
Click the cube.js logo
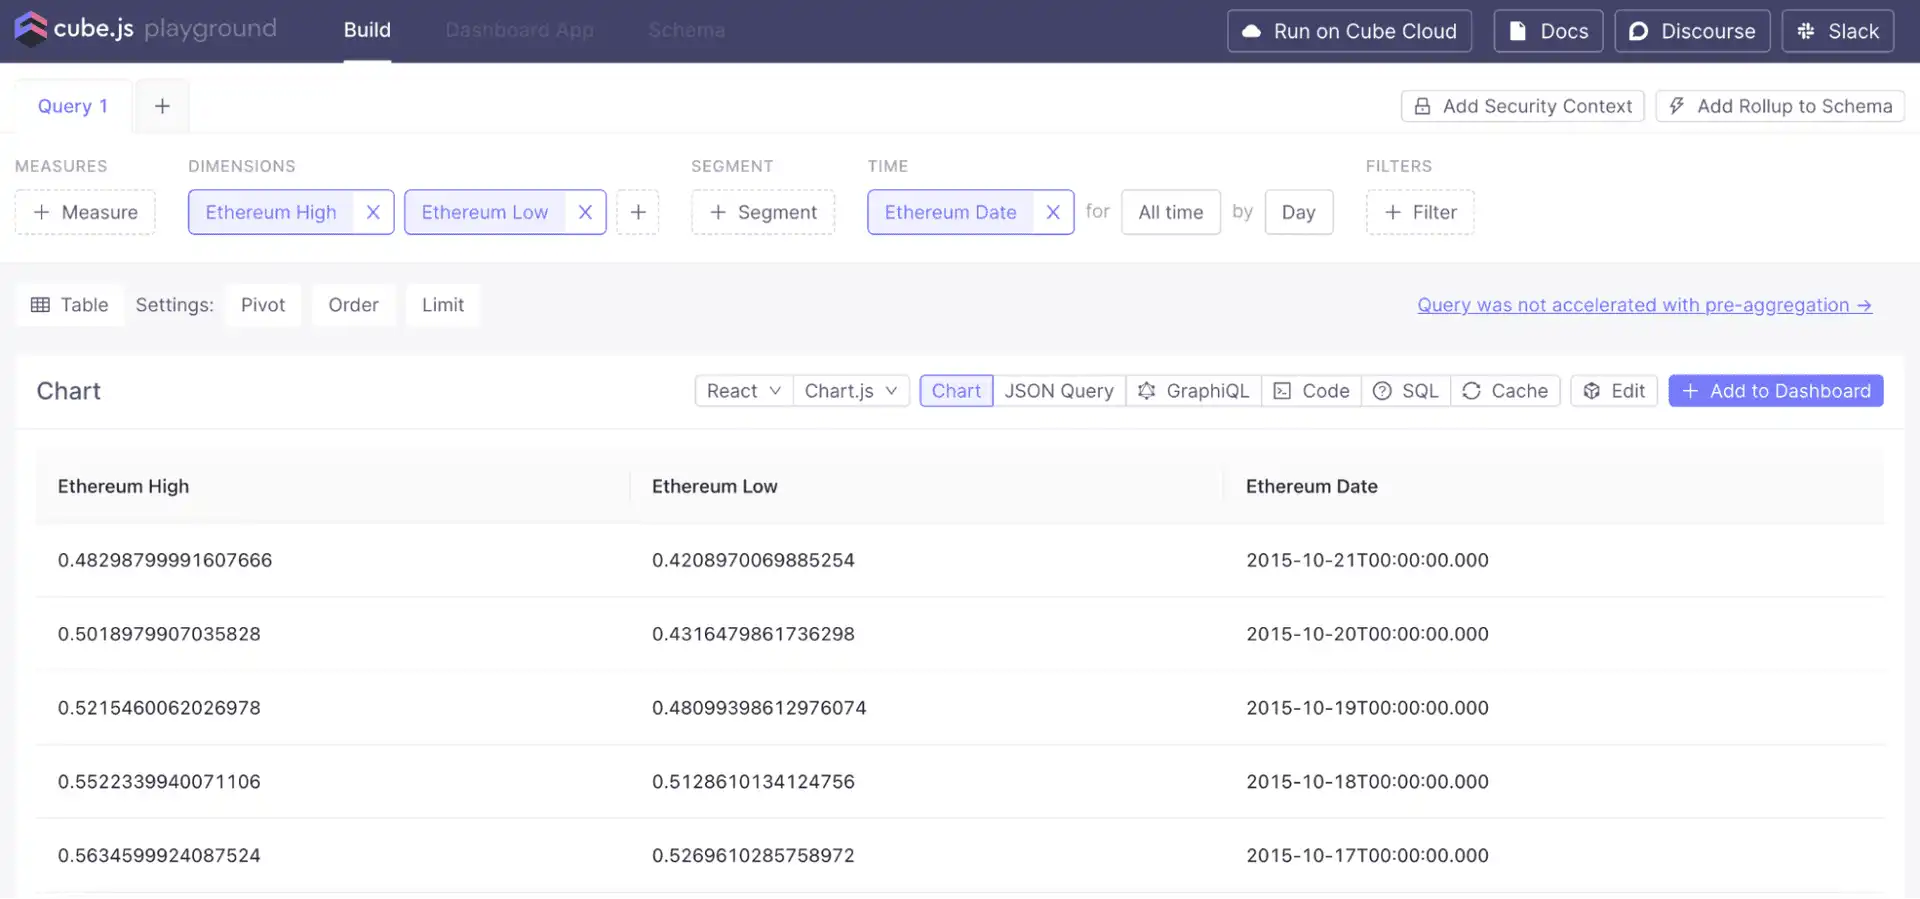(x=32, y=29)
